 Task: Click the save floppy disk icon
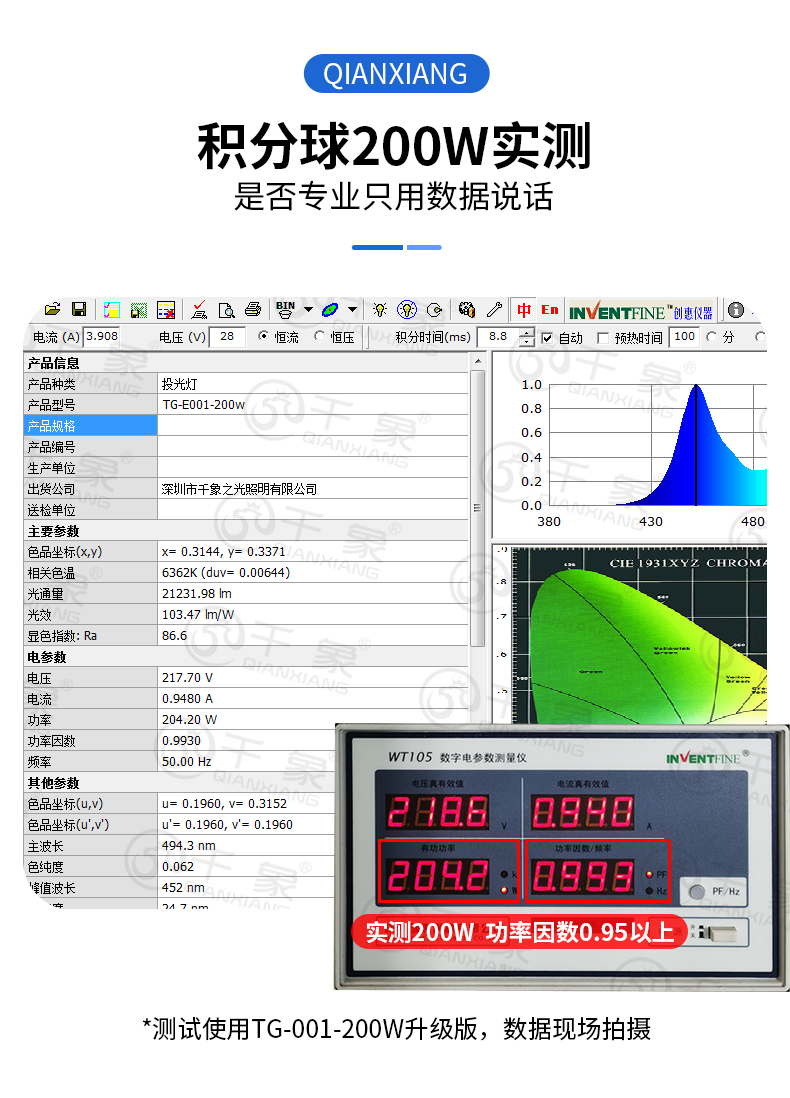click(x=78, y=310)
